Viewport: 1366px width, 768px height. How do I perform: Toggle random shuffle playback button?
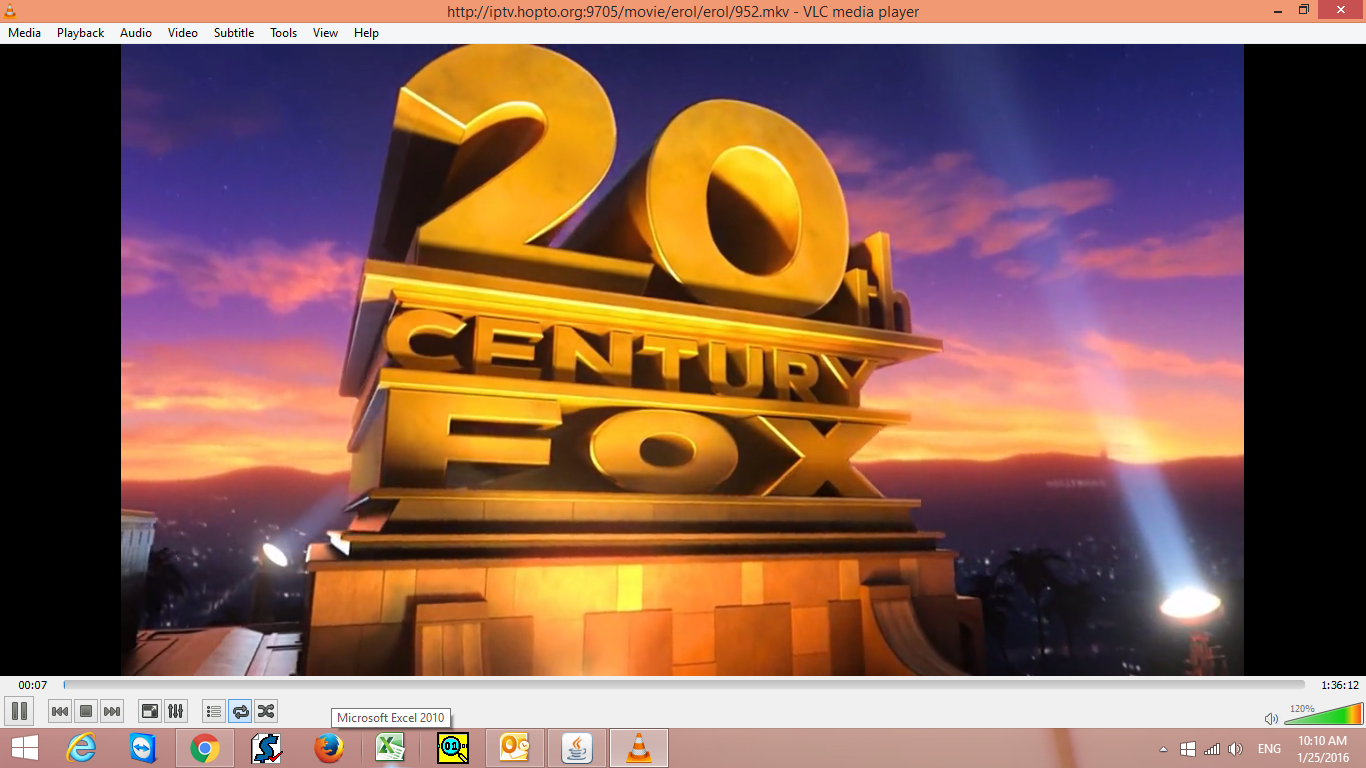[x=266, y=711]
